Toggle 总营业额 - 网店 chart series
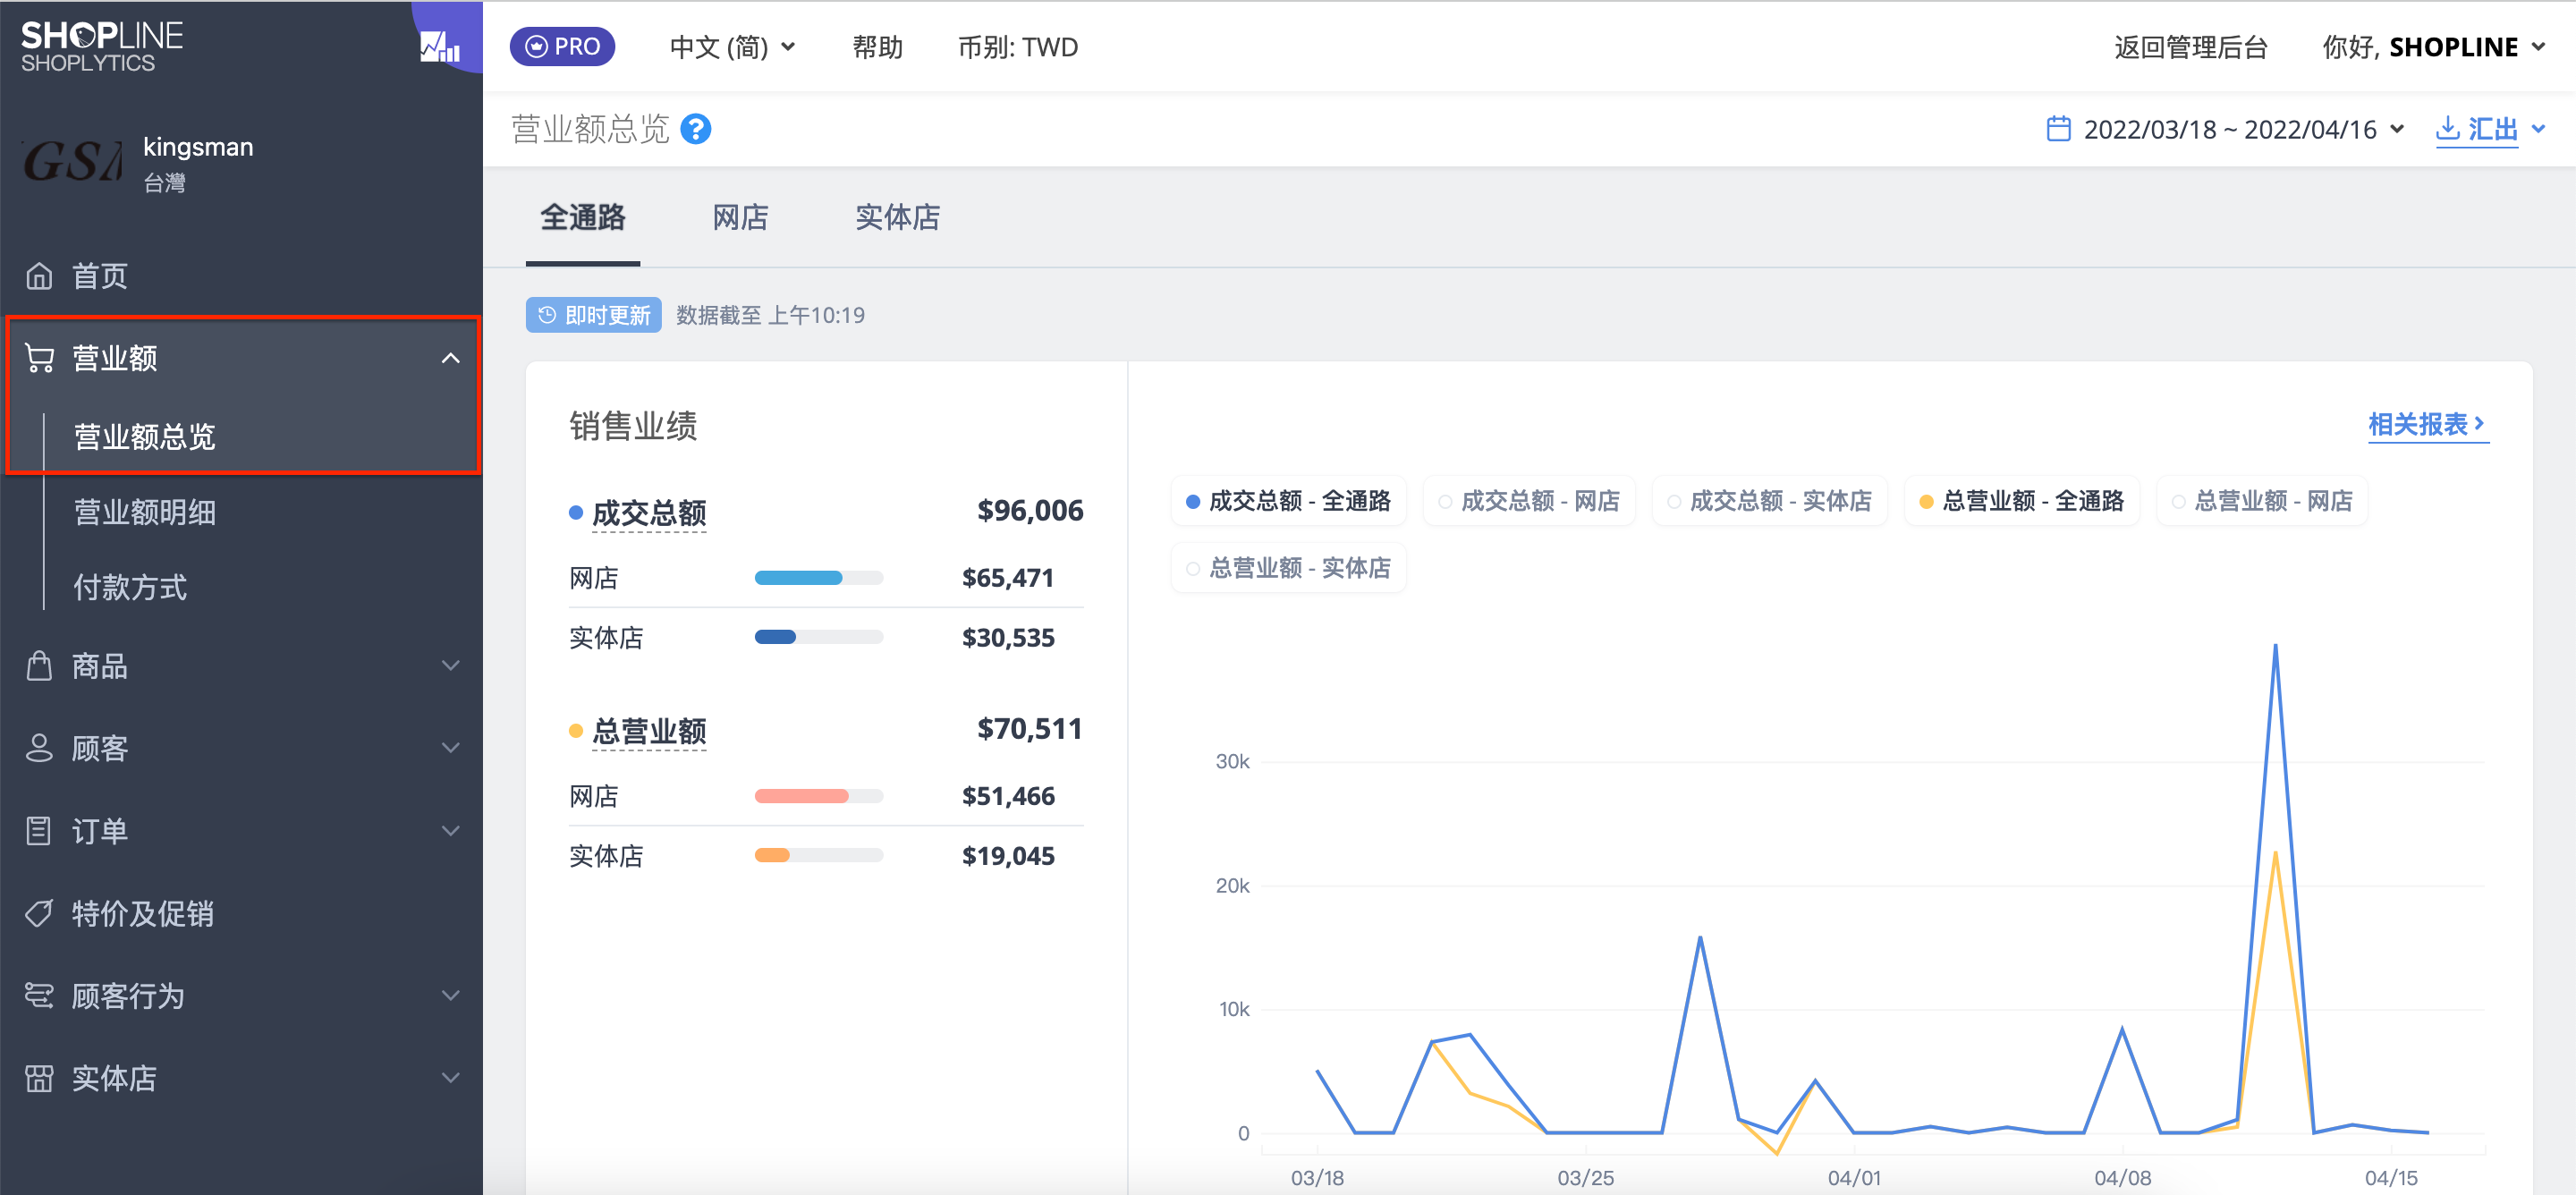Screen dimensions: 2576x1195 click(2262, 501)
